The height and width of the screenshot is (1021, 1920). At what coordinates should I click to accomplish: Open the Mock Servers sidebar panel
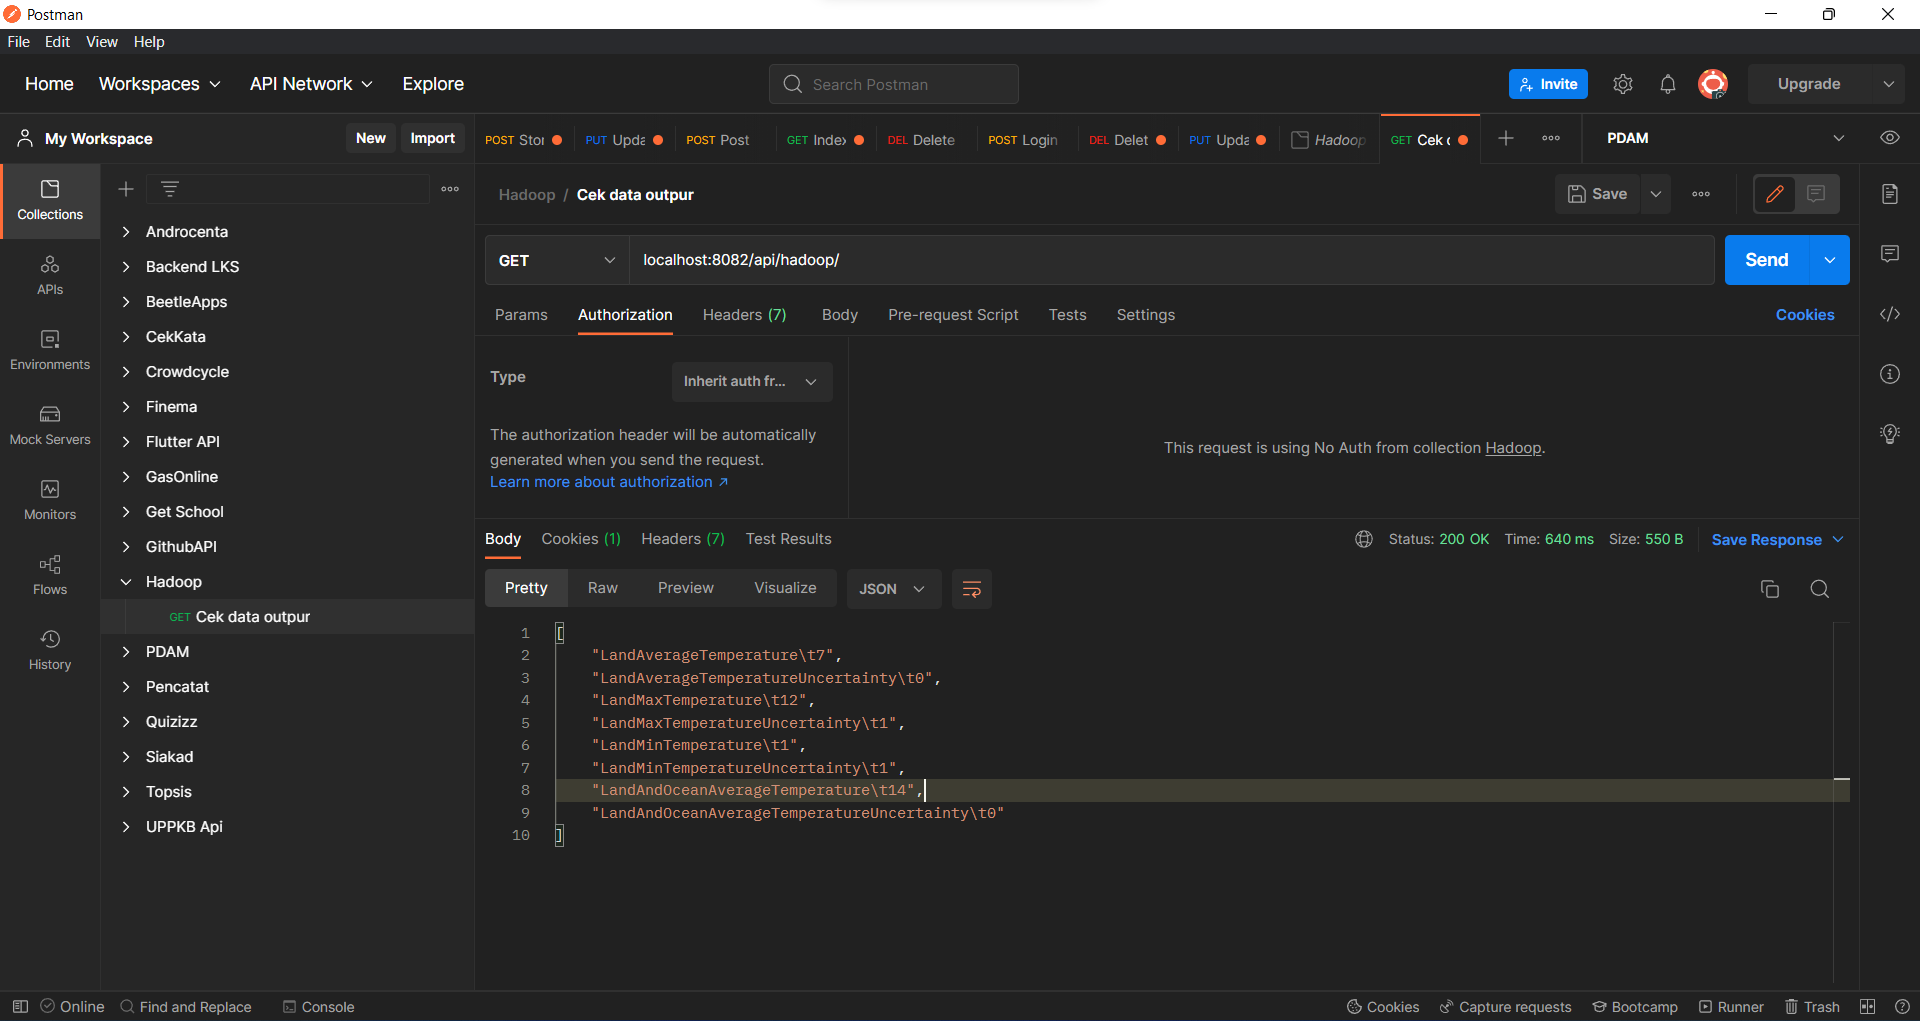point(50,426)
